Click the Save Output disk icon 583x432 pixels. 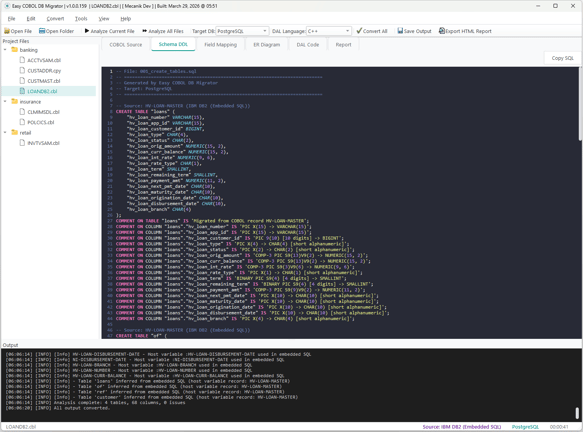pyautogui.click(x=400, y=31)
